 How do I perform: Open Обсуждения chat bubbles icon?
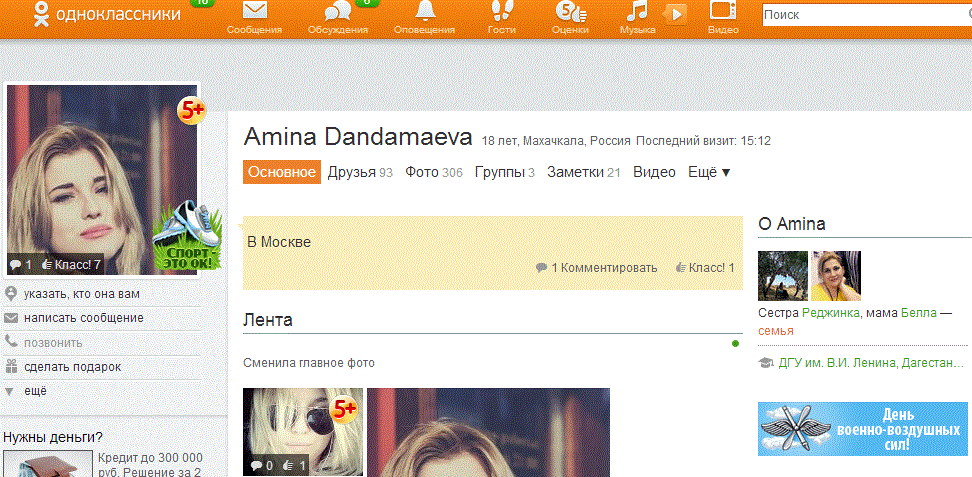[338, 12]
